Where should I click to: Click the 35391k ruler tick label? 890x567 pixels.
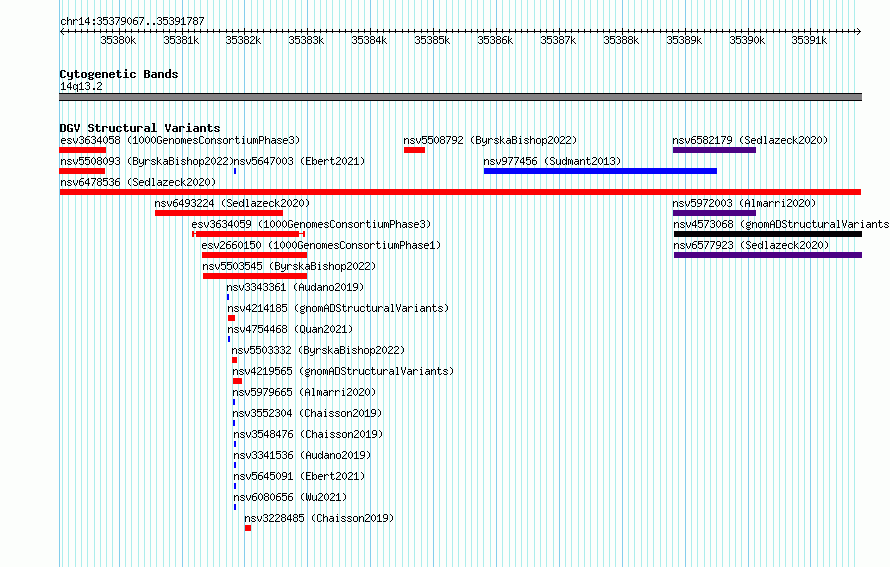[x=809, y=40]
